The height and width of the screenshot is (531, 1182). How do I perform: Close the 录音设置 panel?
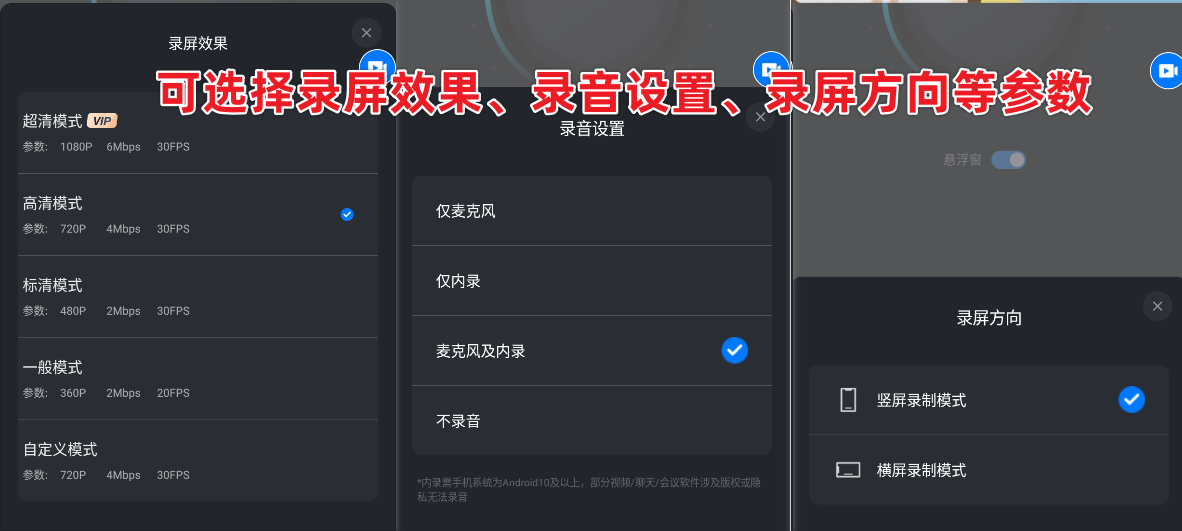(x=760, y=118)
